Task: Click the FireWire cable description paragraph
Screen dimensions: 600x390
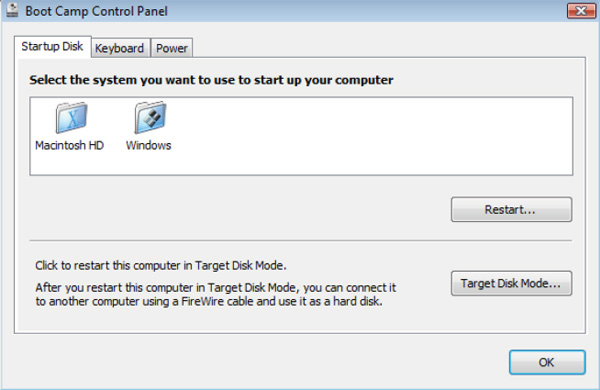Action: (x=216, y=294)
